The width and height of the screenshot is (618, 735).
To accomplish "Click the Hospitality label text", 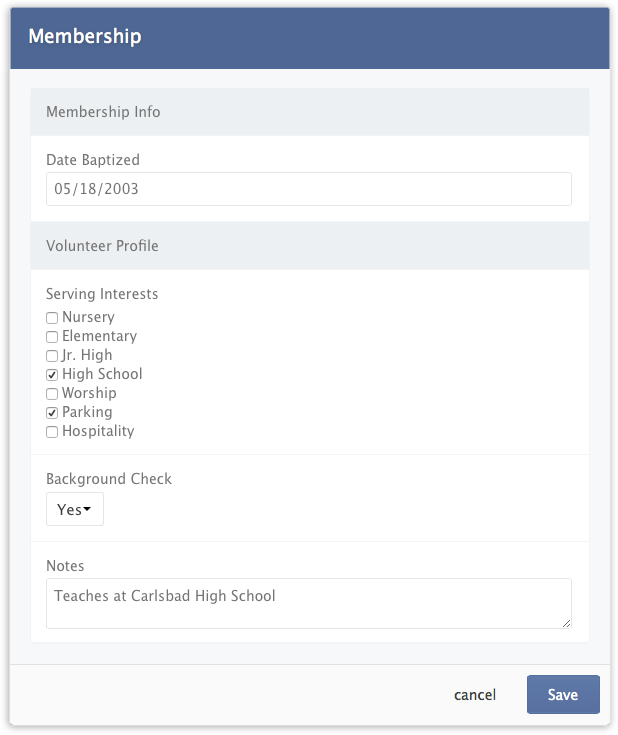I will click(98, 431).
